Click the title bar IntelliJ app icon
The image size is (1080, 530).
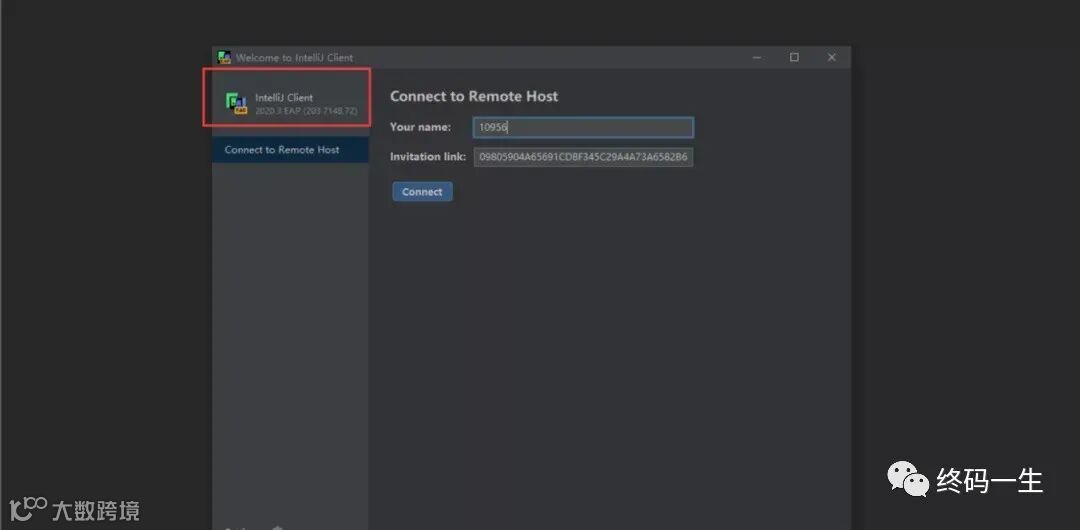click(x=225, y=57)
